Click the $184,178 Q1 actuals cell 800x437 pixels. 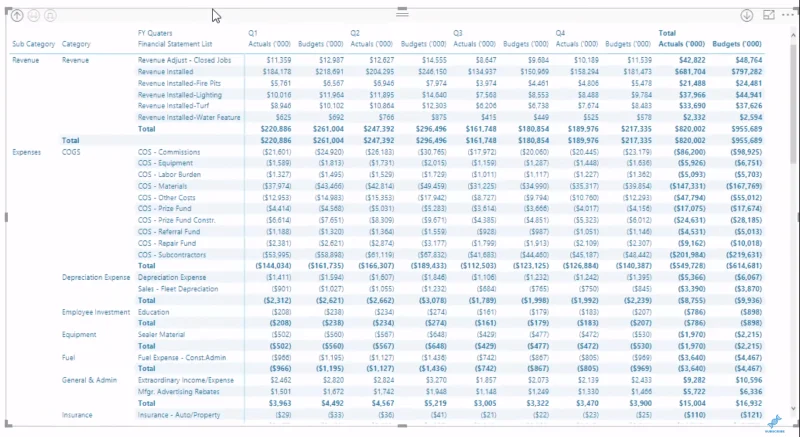277,72
